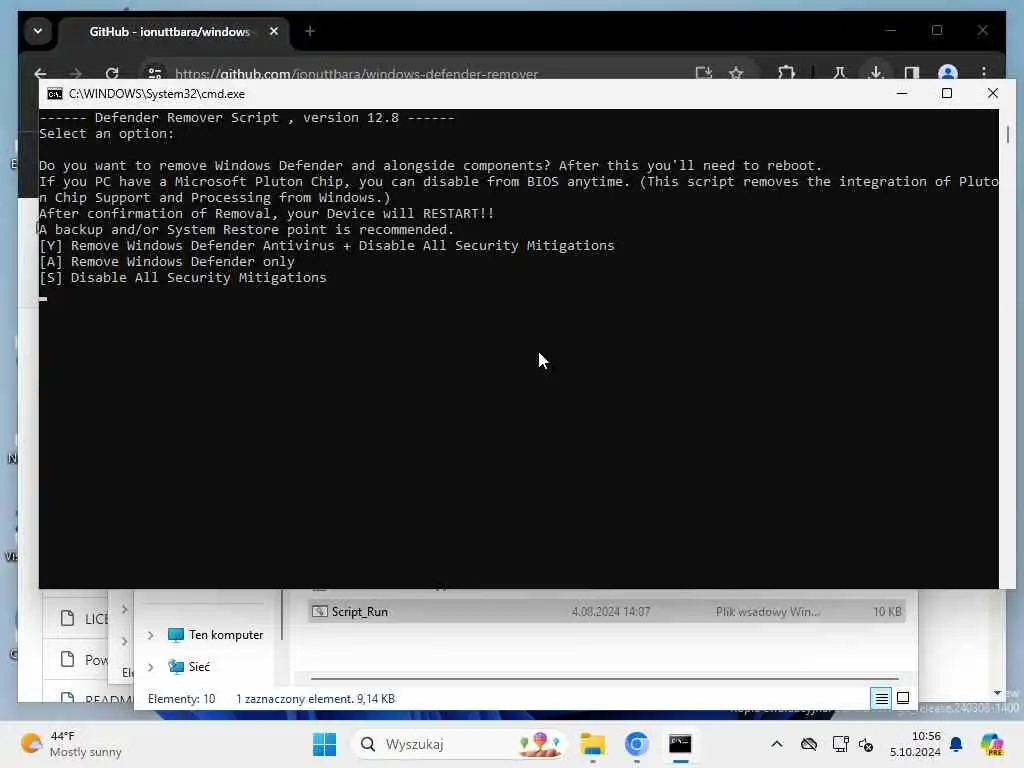Open Chrome Labs flask icon
Viewport: 1024px width, 768px height.
(x=839, y=73)
